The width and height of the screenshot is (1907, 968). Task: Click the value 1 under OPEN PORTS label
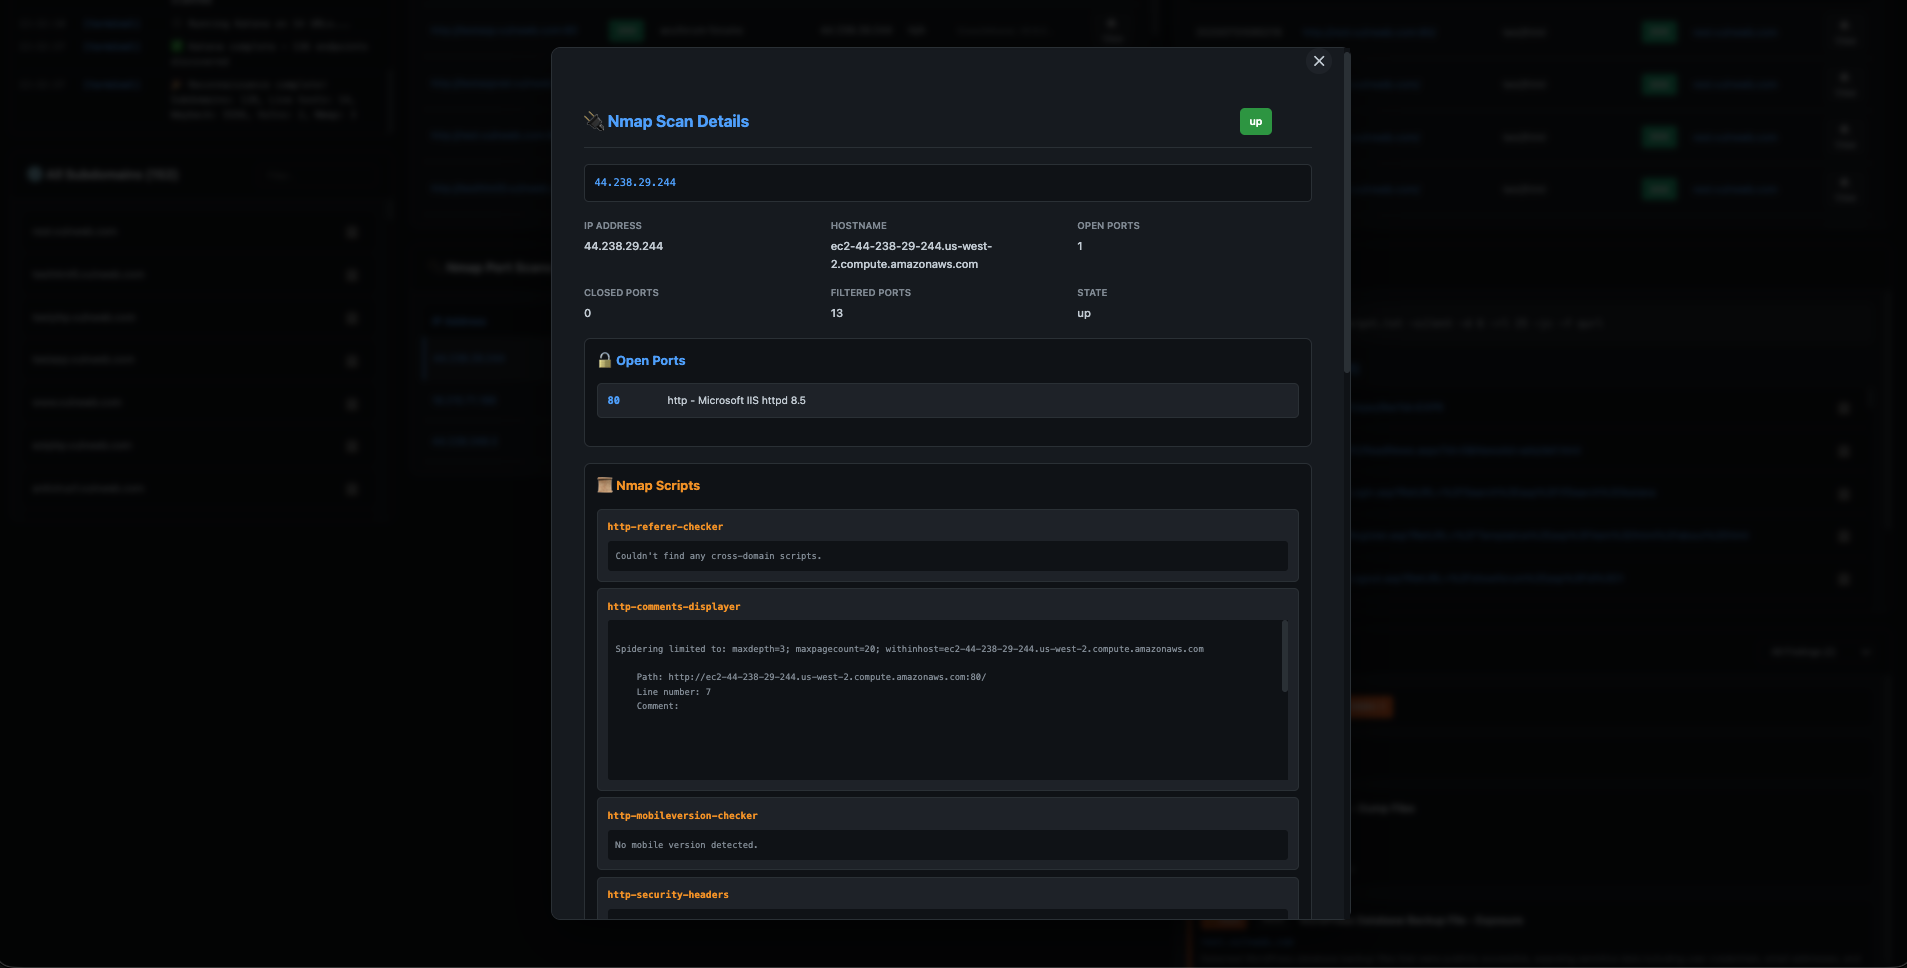(1080, 246)
